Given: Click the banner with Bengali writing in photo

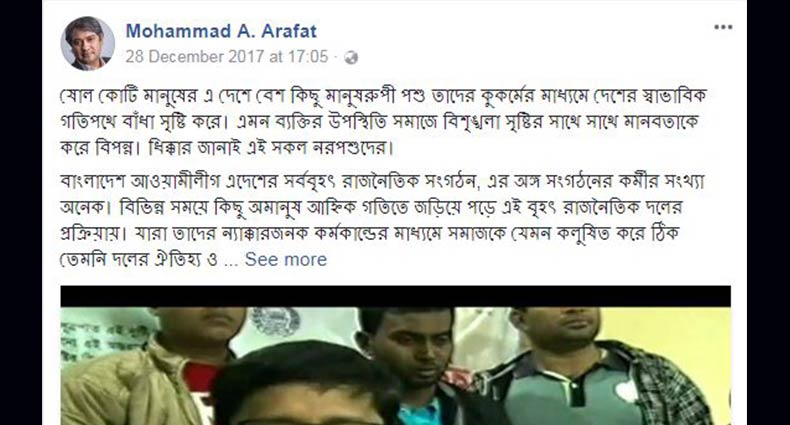Looking at the screenshot, I should (x=103, y=336).
